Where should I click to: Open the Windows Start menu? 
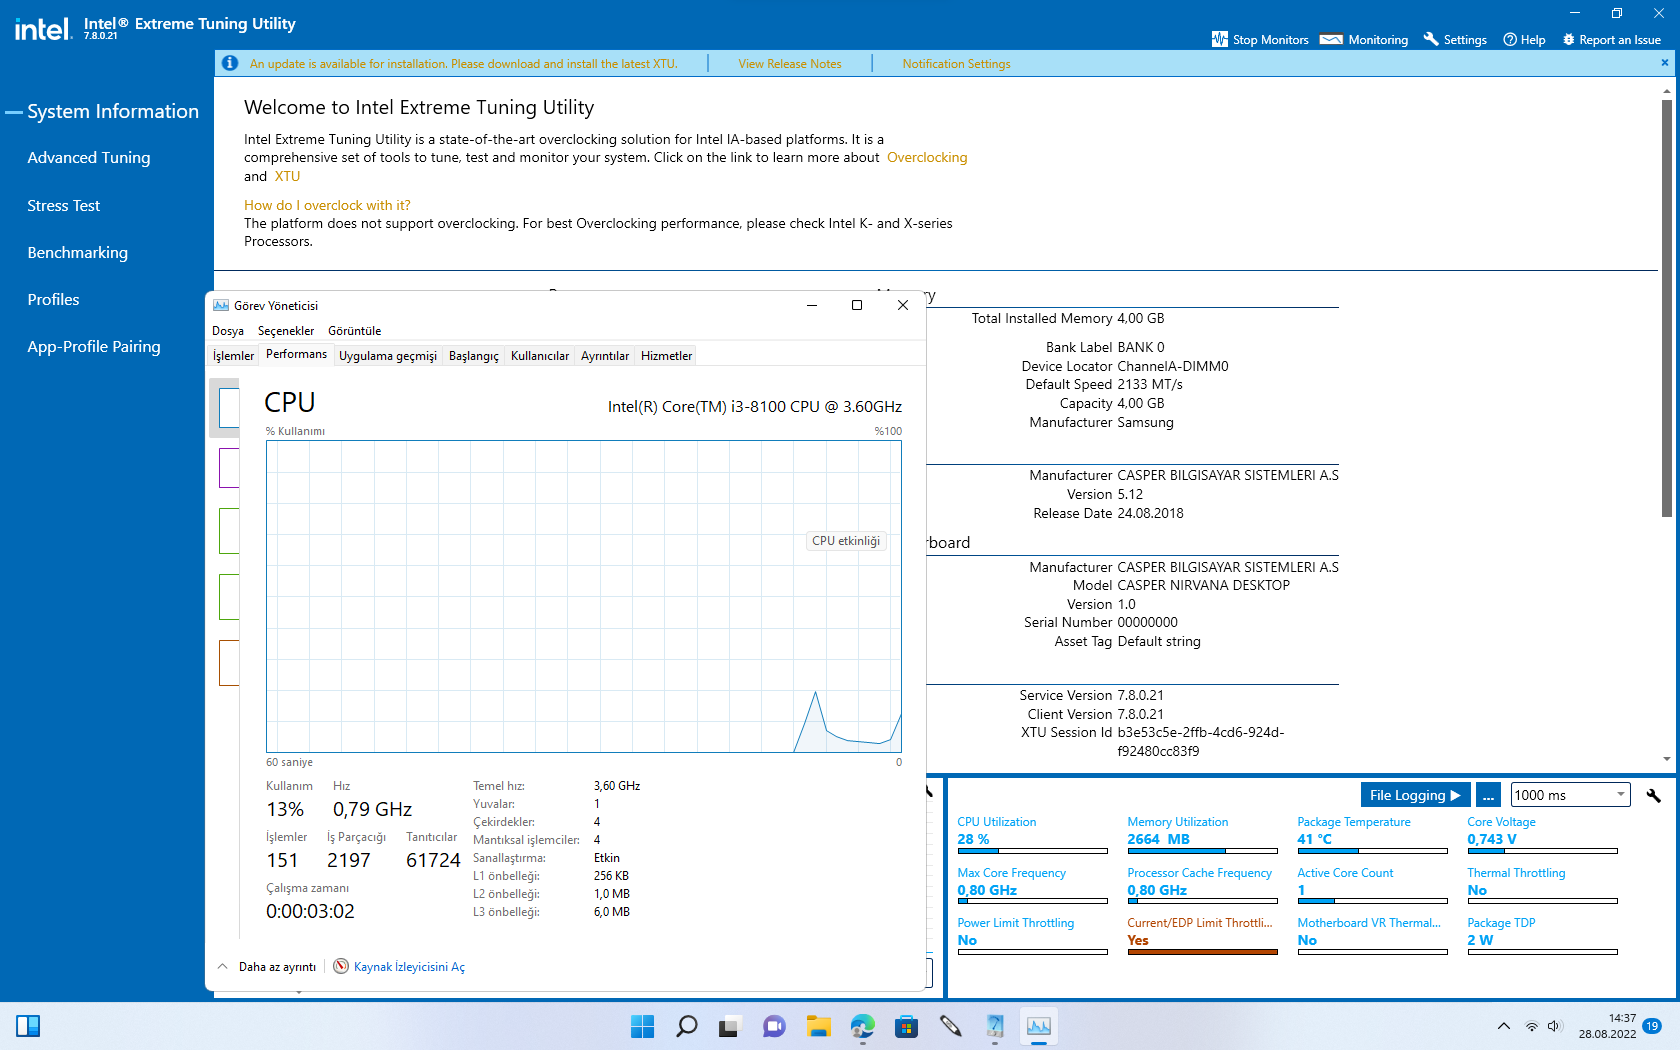click(x=642, y=1026)
